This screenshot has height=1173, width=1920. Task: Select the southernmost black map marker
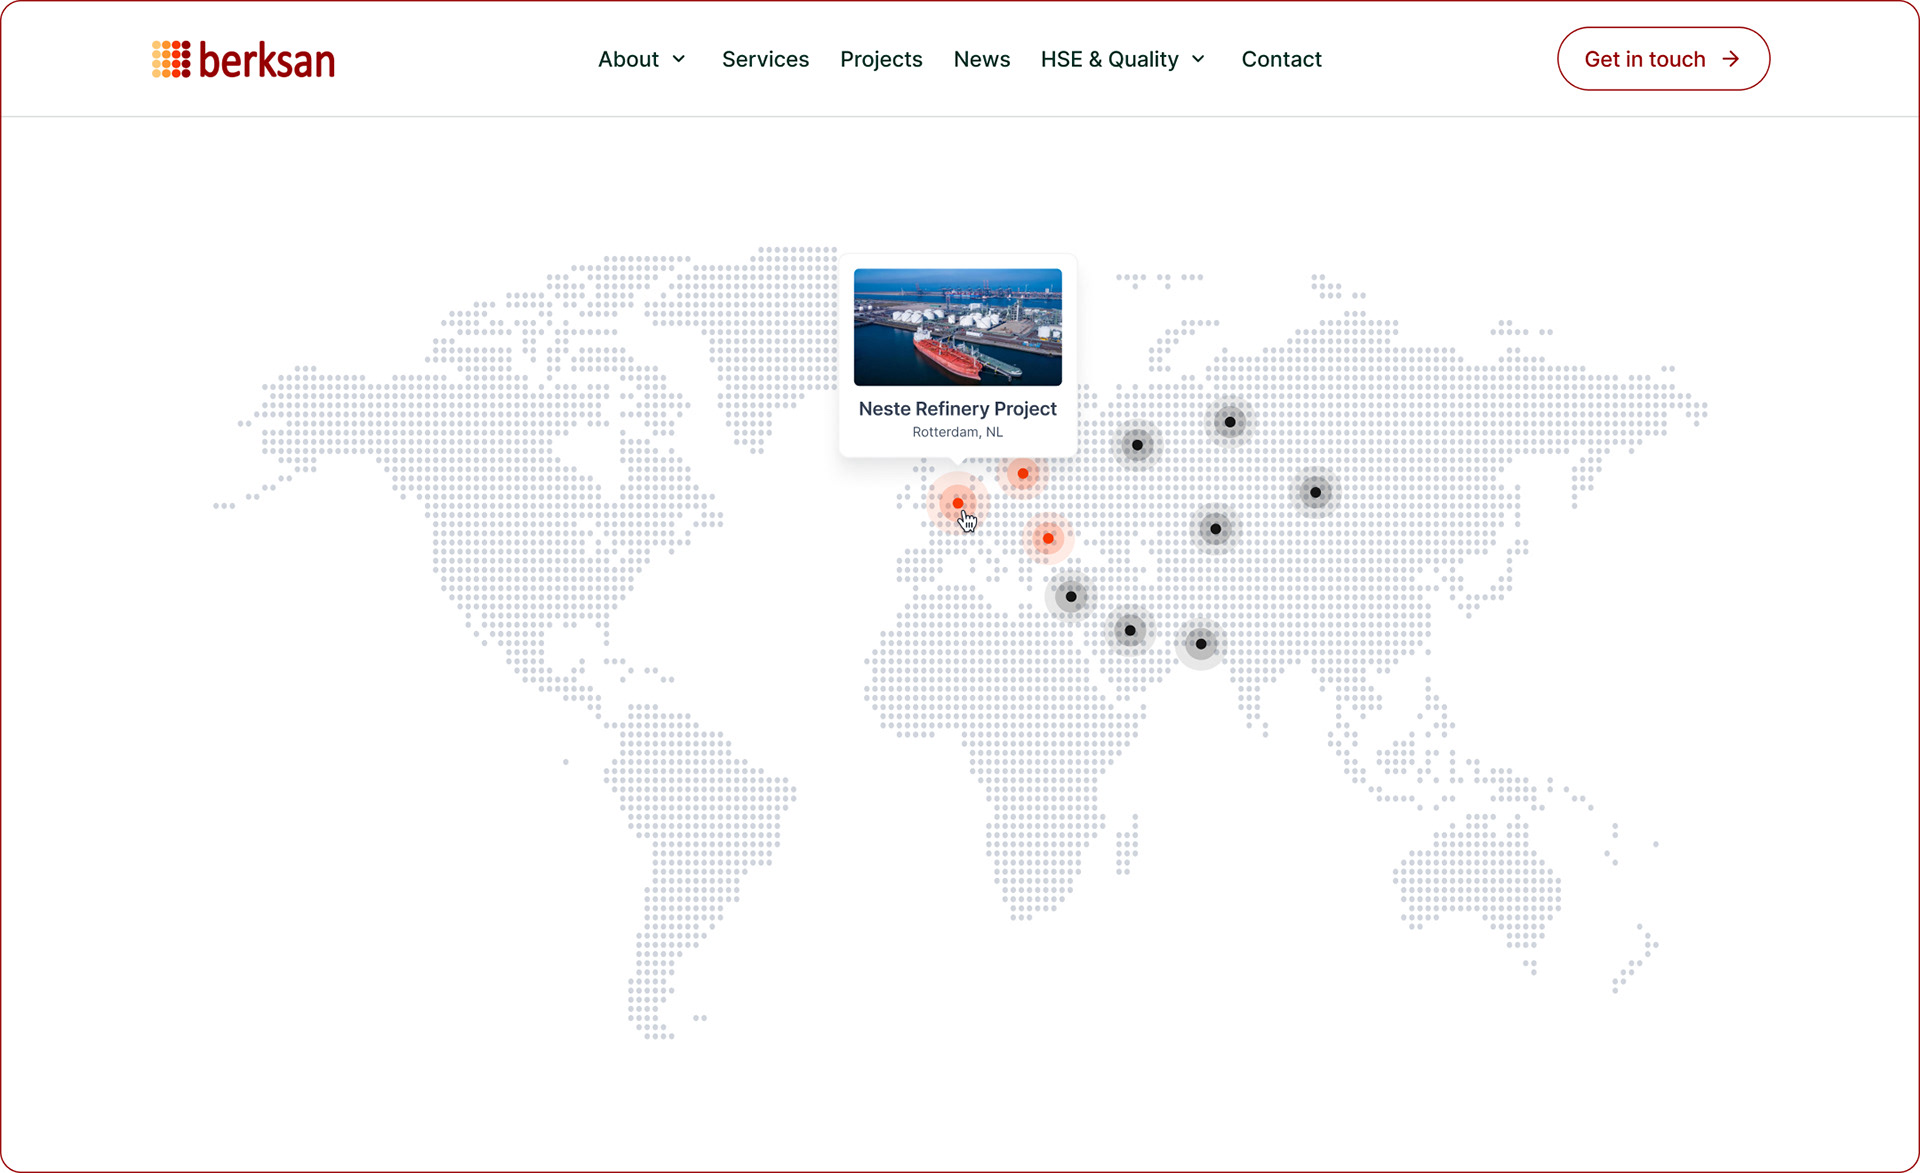[x=1201, y=644]
